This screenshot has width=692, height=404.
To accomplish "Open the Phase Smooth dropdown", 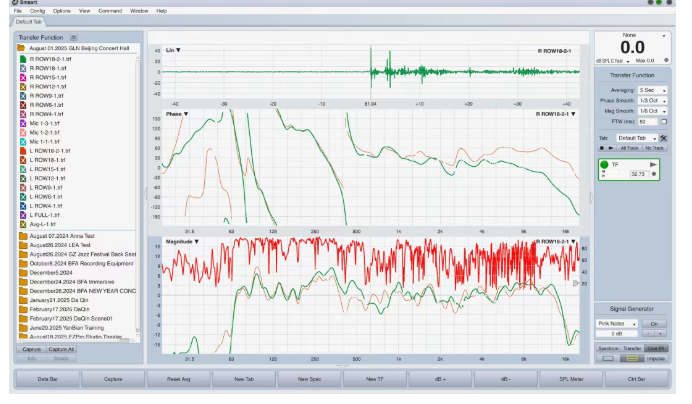I will pyautogui.click(x=652, y=100).
